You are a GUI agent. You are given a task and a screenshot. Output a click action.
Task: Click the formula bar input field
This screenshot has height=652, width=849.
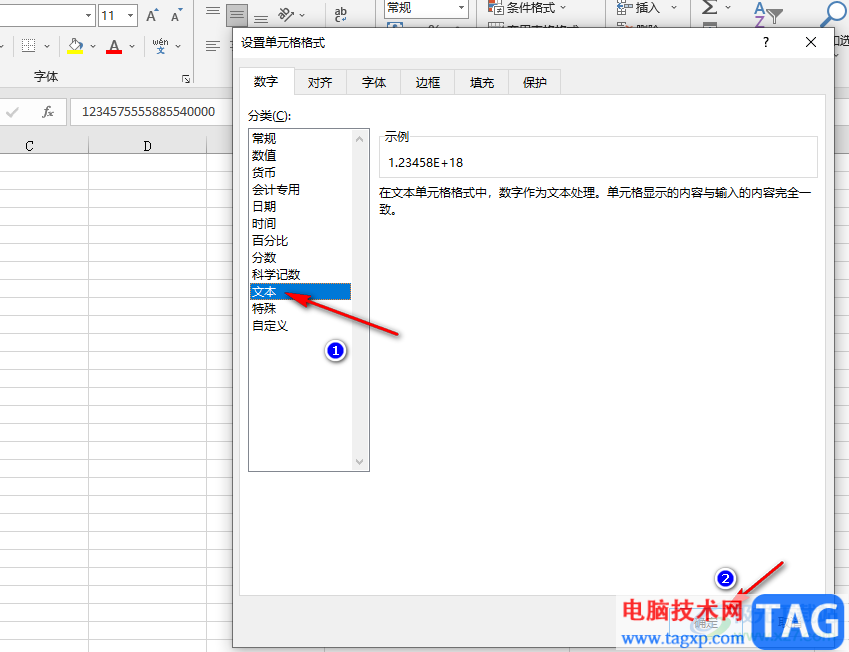coord(152,112)
